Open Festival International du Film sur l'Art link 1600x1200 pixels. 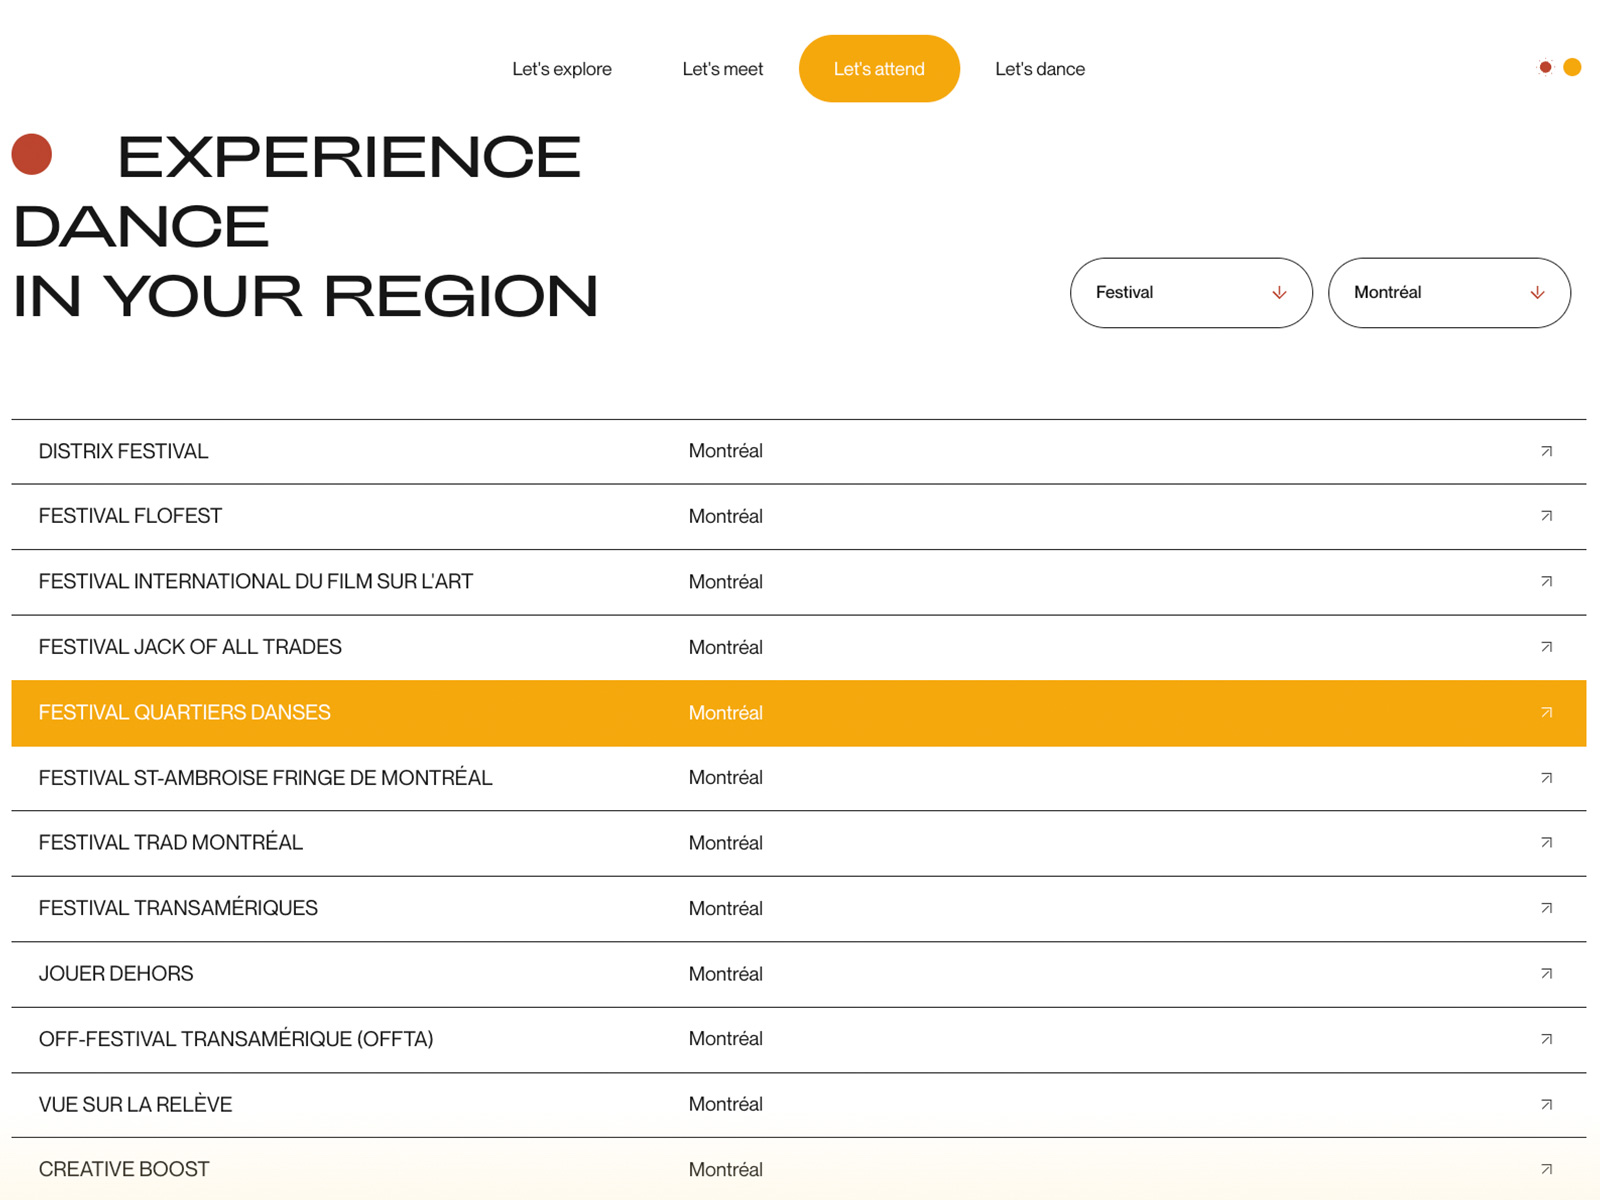(x=256, y=582)
